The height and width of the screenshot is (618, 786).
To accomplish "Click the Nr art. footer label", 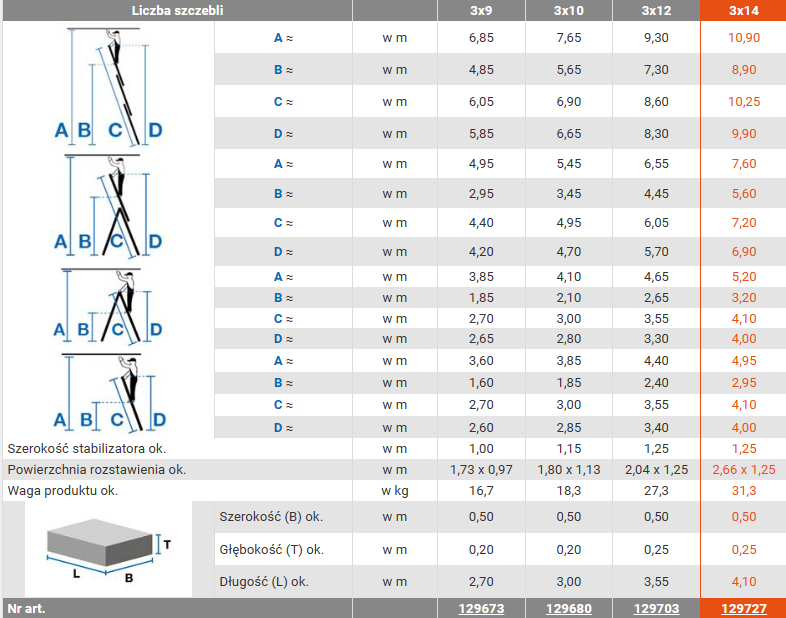I will tap(26, 608).
